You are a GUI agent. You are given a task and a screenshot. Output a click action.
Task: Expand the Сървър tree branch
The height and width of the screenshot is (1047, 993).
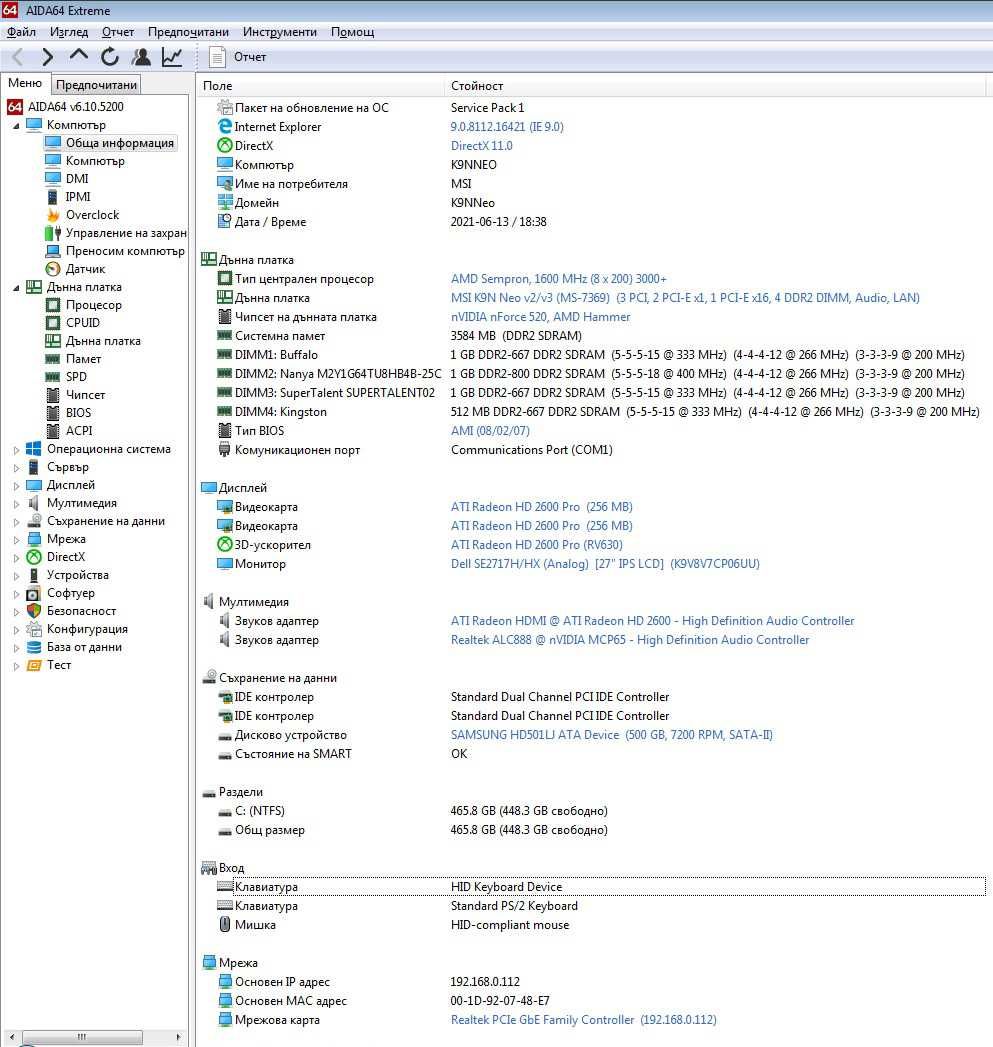tap(16, 468)
